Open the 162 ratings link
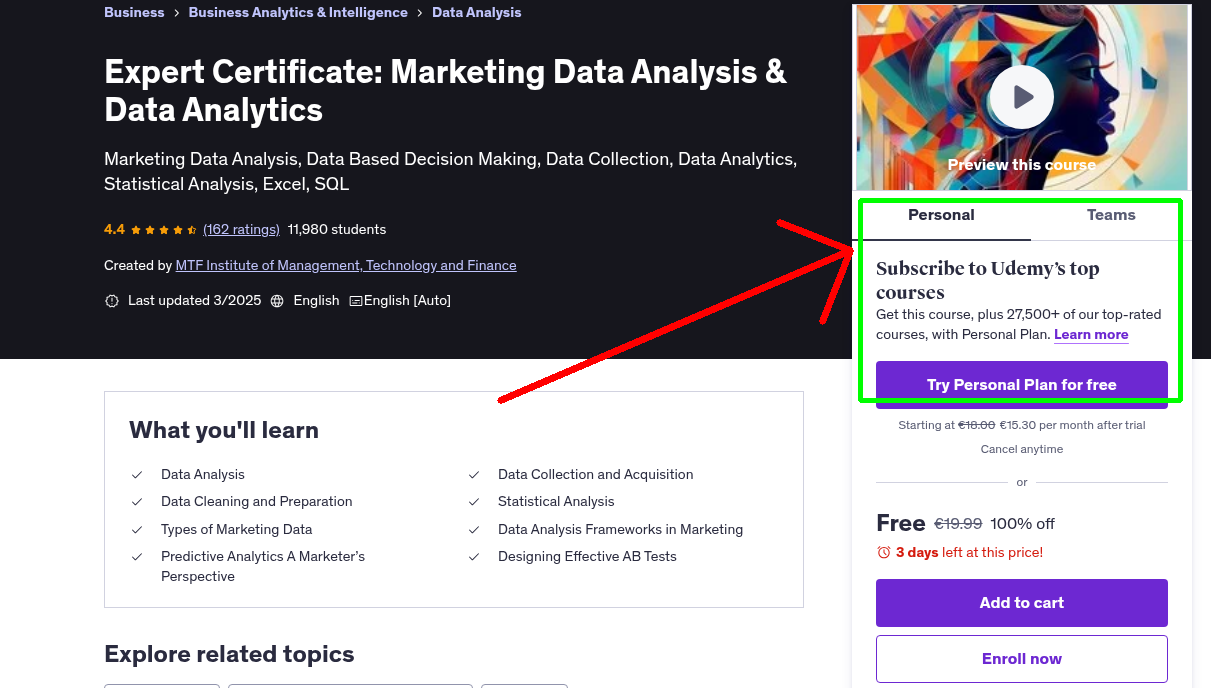Screen dimensions: 1211x688 click(x=241, y=230)
